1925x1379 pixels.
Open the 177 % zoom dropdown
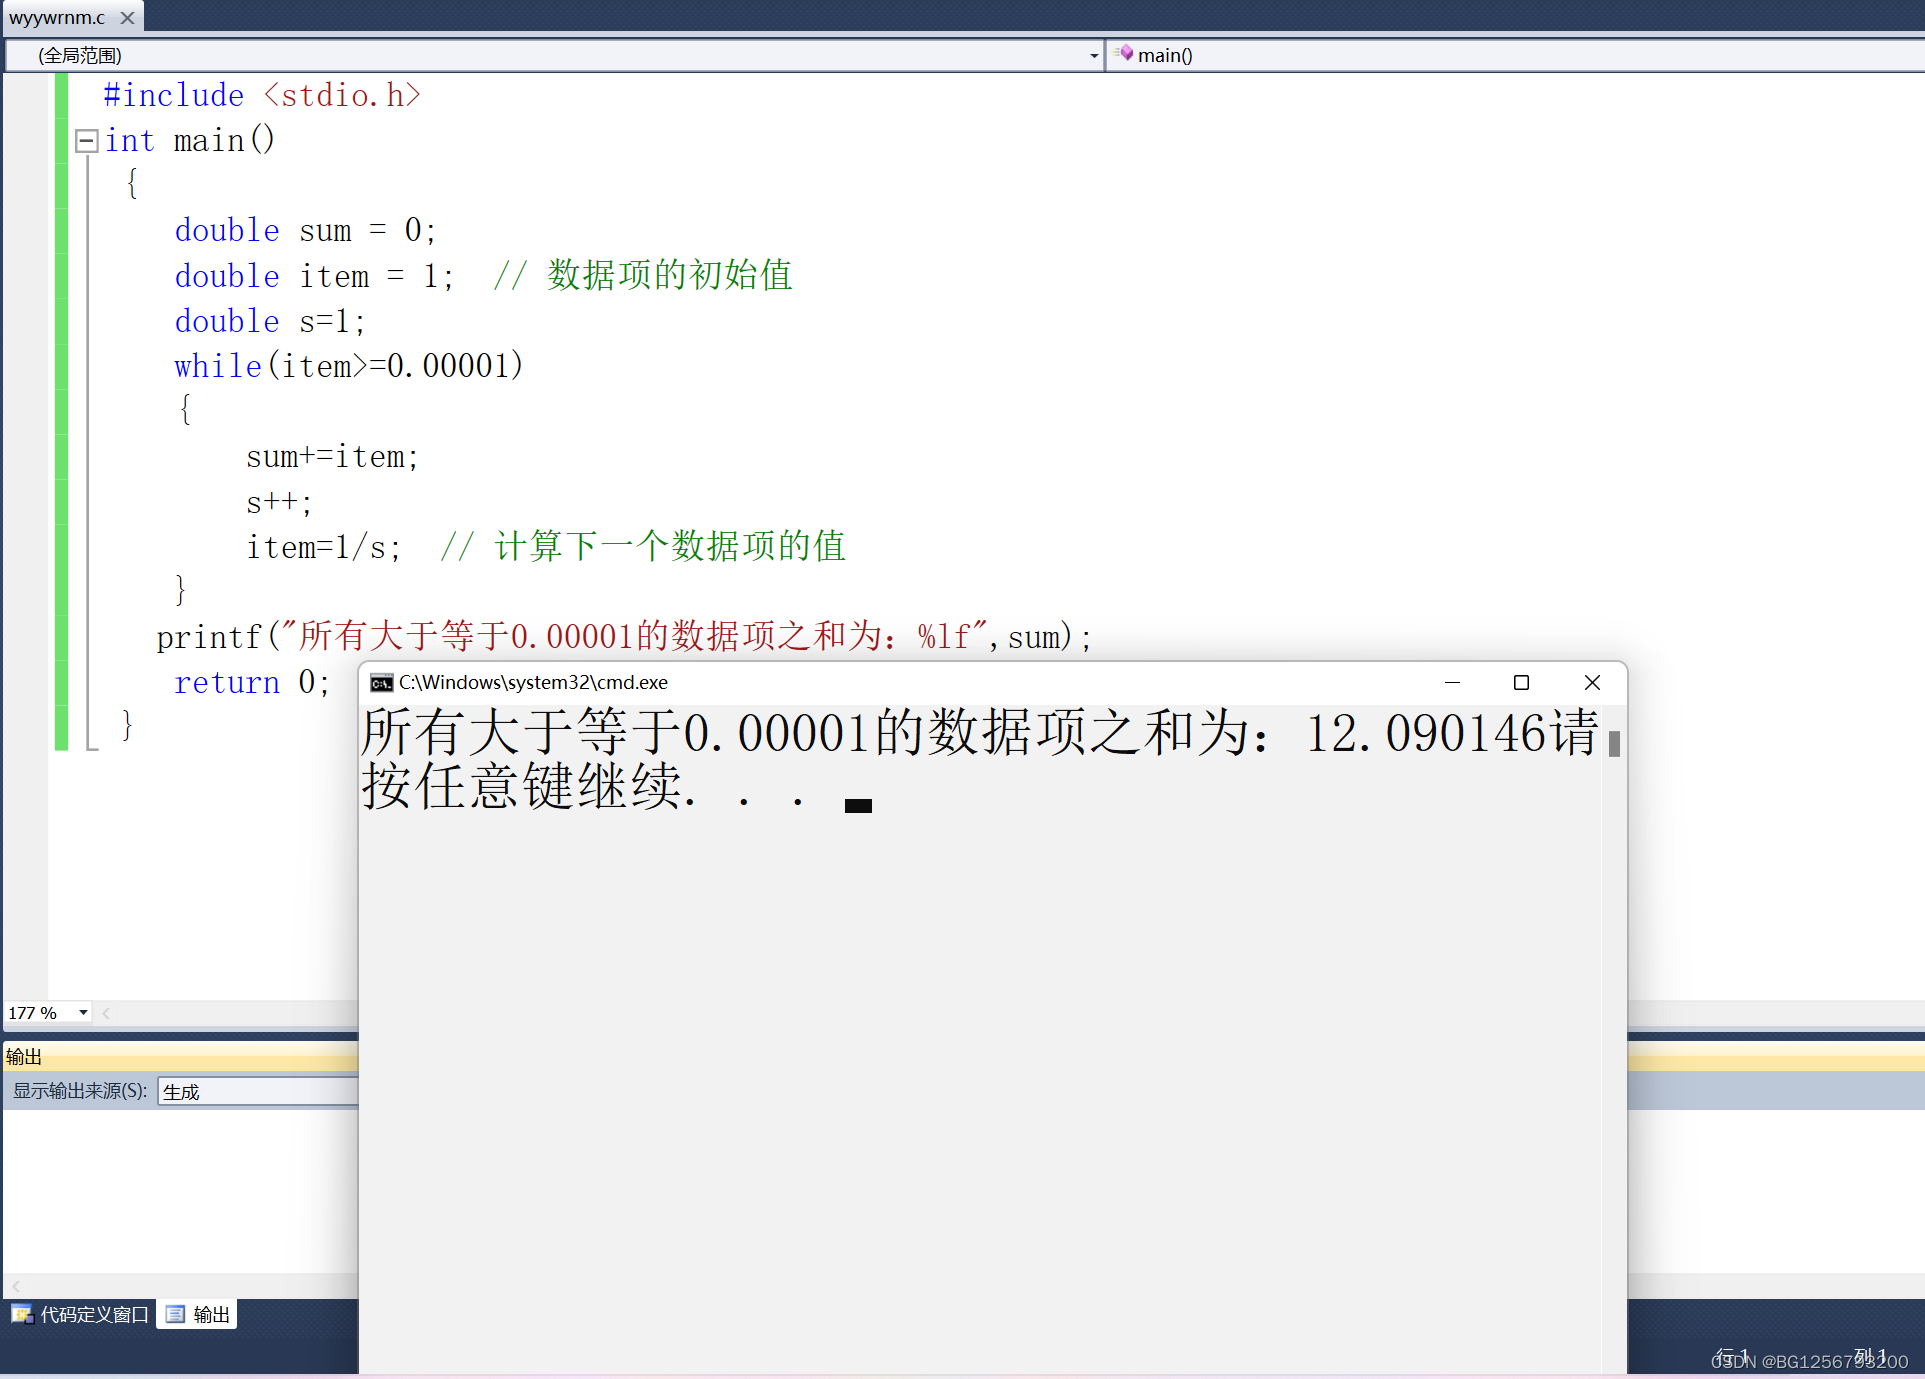point(83,1013)
